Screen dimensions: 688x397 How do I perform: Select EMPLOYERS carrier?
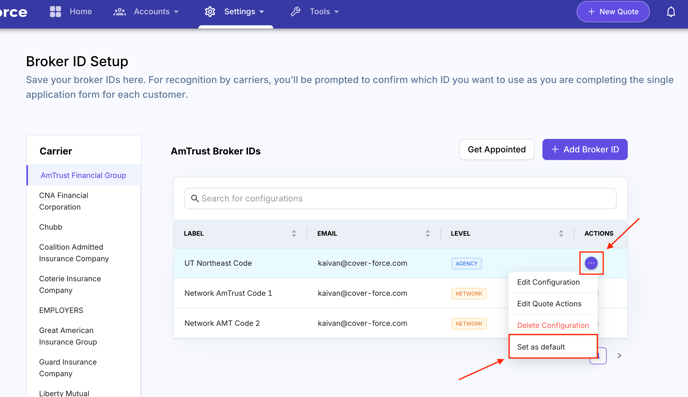click(61, 310)
